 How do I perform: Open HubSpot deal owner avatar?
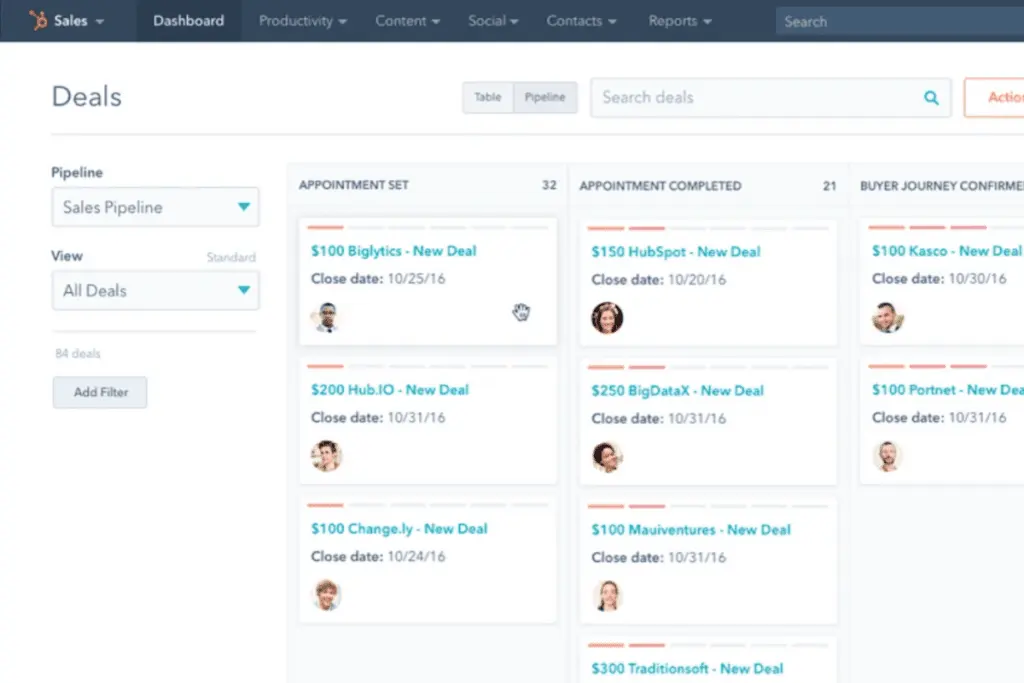point(607,318)
